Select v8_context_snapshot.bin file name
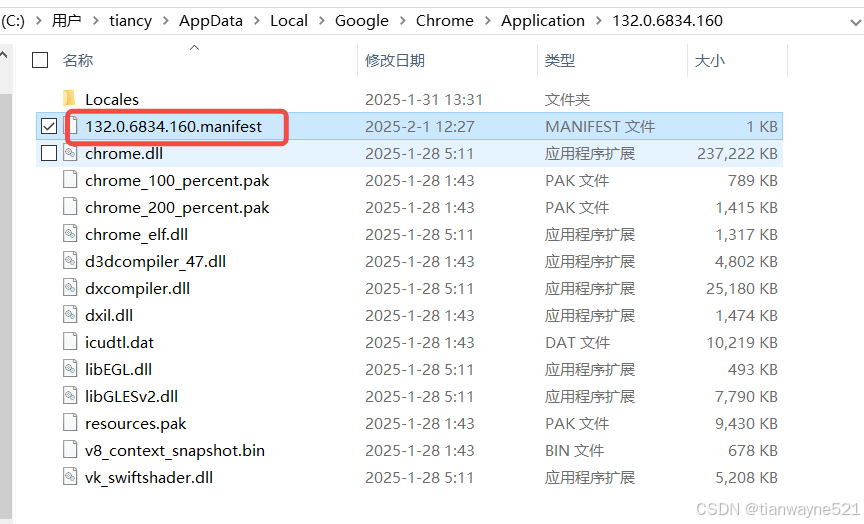 pyautogui.click(x=175, y=450)
